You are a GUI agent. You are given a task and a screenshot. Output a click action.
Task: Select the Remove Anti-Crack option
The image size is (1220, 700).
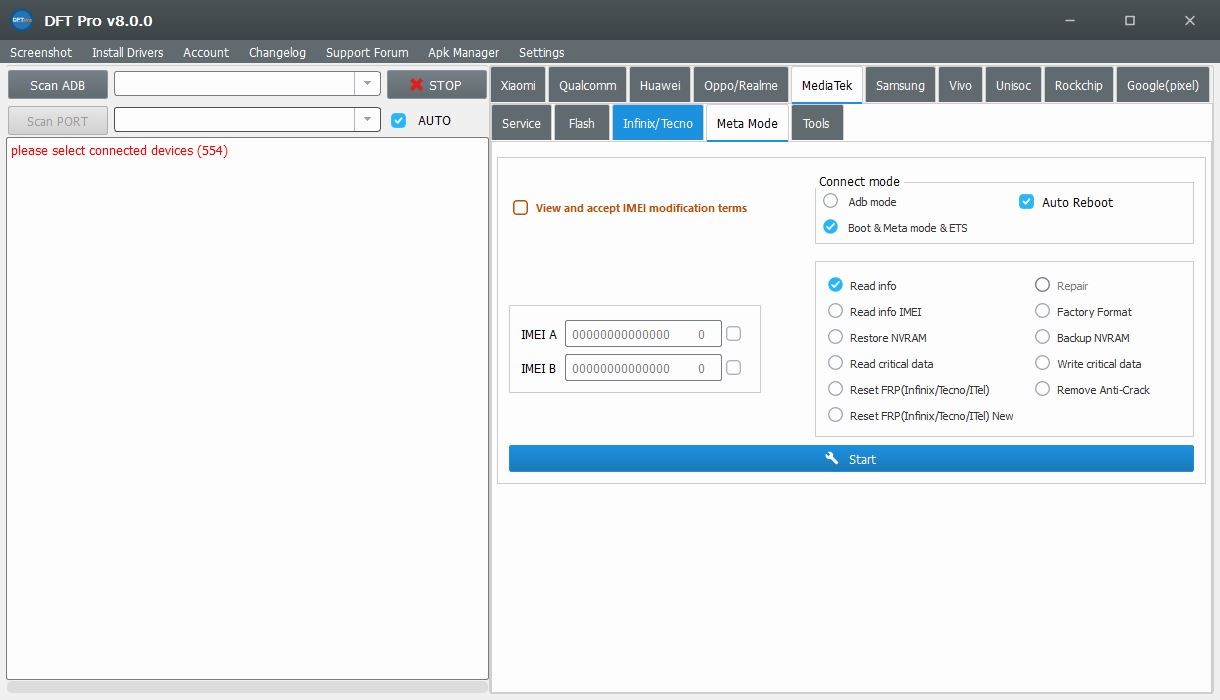click(x=1043, y=389)
